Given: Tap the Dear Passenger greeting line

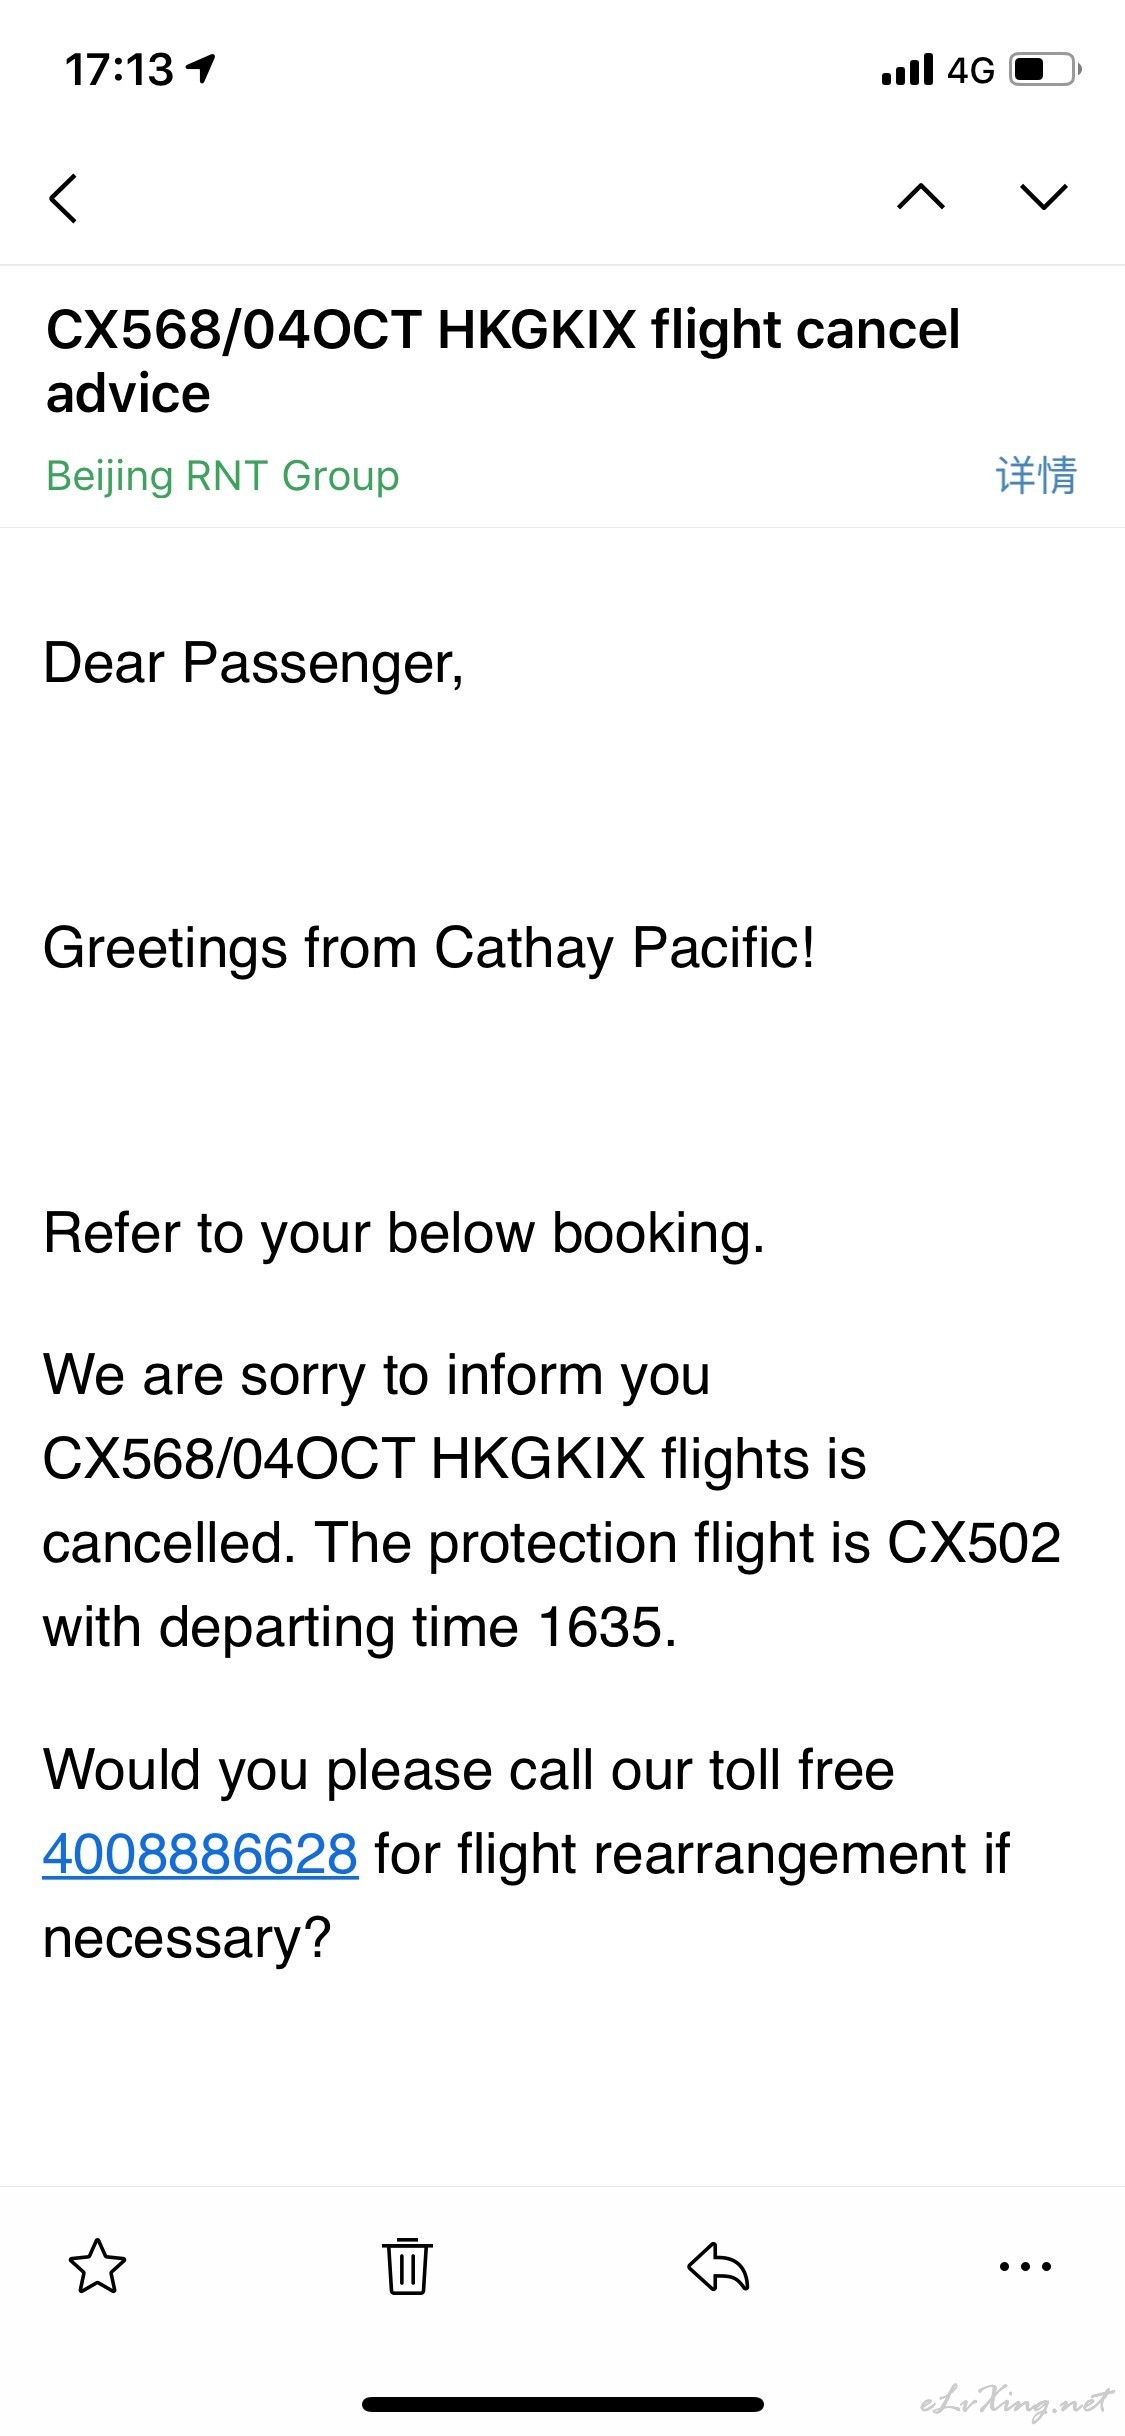Looking at the screenshot, I should point(254,664).
